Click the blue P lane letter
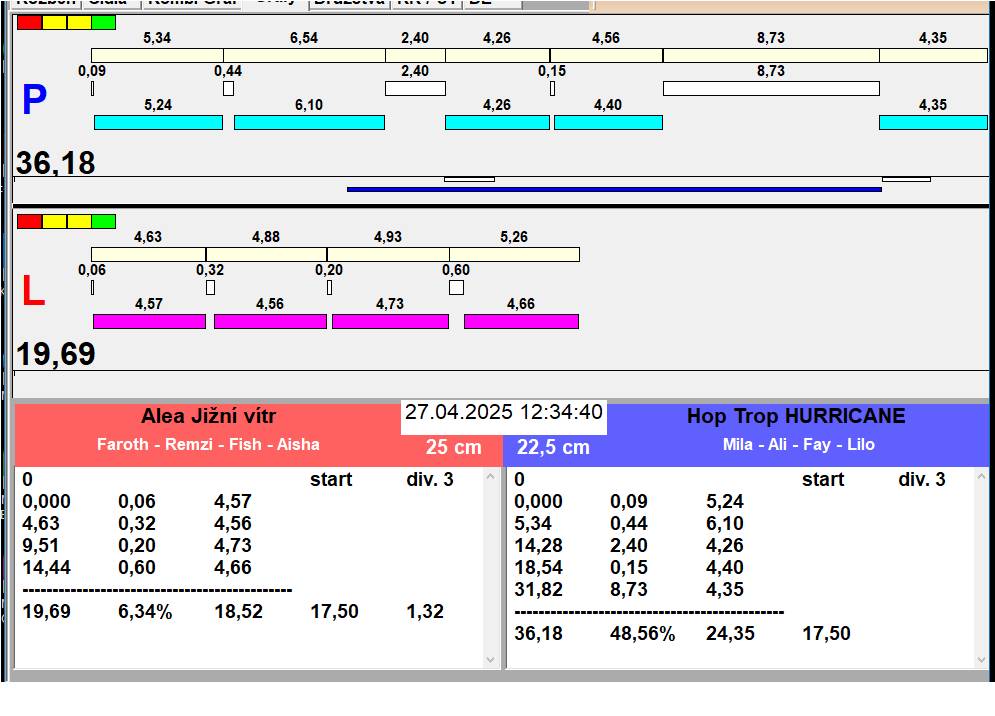Image resolution: width=995 pixels, height=716 pixels. pyautogui.click(x=34, y=100)
